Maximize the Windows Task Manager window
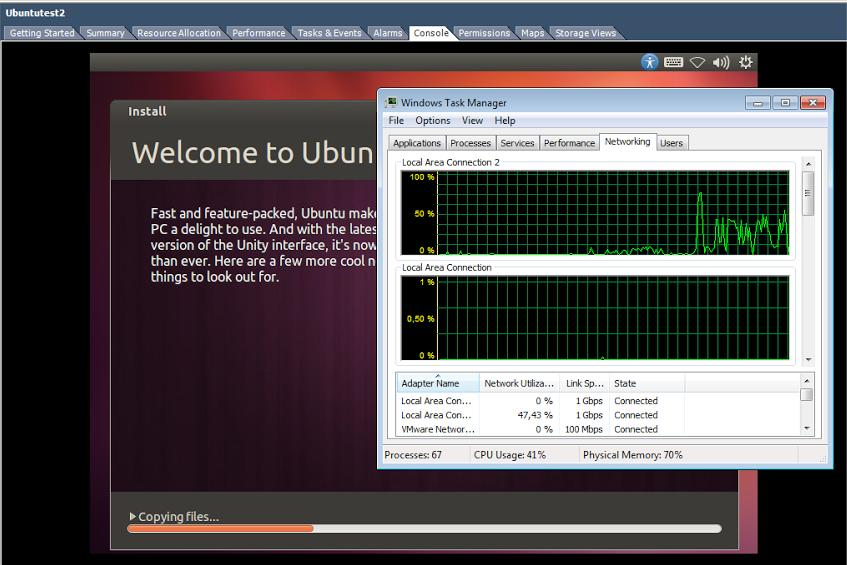The height and width of the screenshot is (565, 847). [785, 103]
